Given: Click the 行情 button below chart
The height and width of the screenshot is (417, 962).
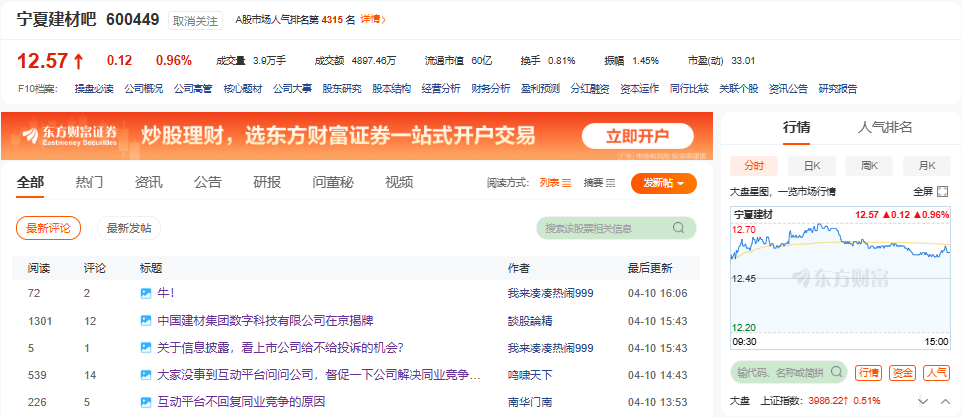Looking at the screenshot, I should (868, 372).
